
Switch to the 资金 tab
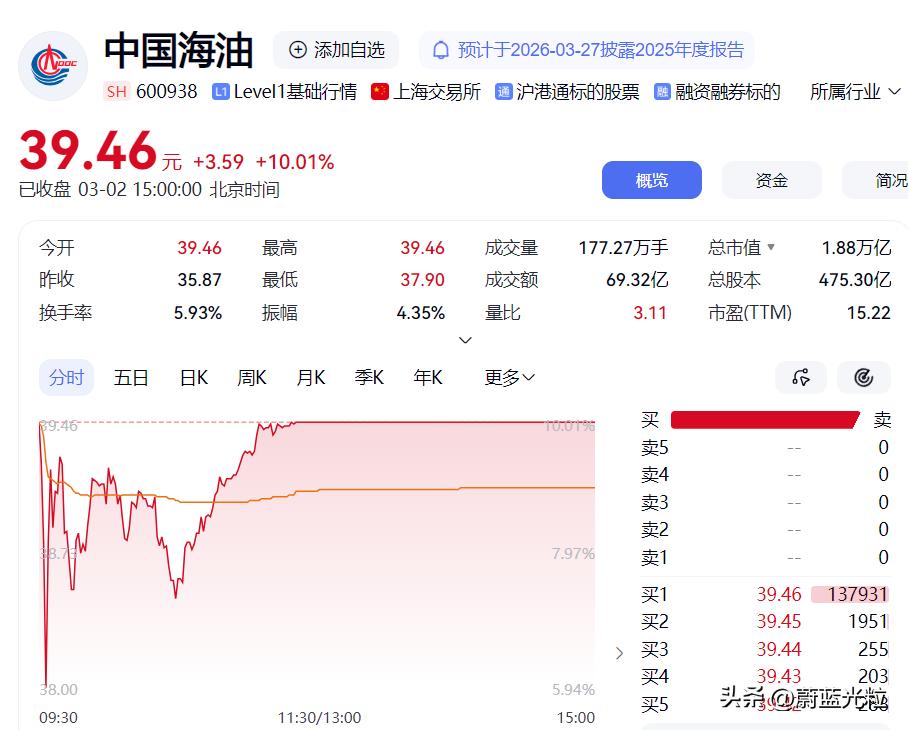point(771,180)
